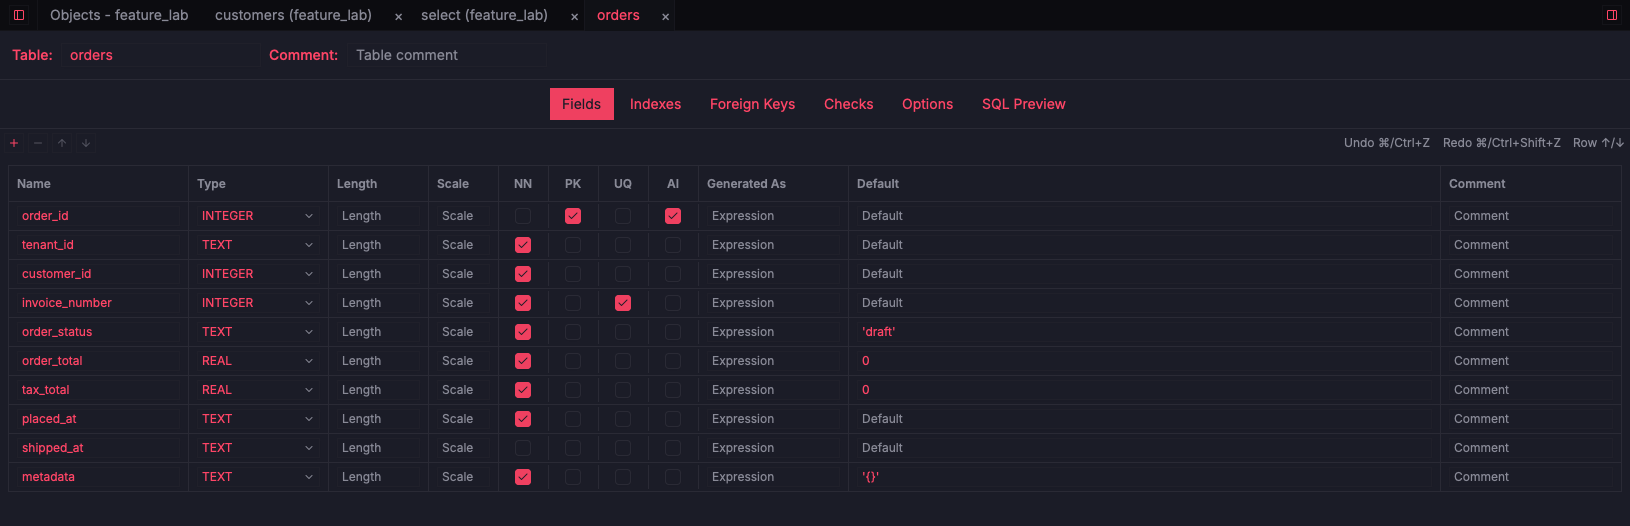Click the Table comment input field
Screen dimensions: 1630x526
[x=448, y=55]
